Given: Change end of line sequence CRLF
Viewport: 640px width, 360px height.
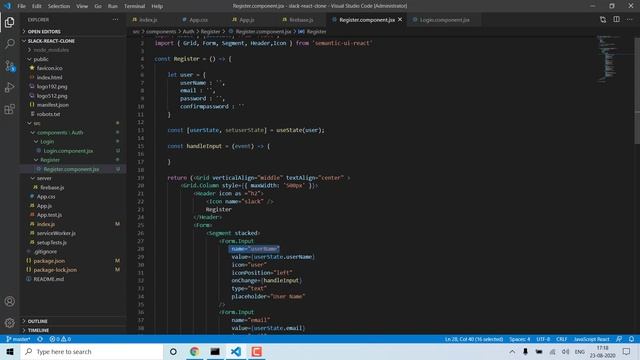Looking at the screenshot, I should [x=562, y=339].
